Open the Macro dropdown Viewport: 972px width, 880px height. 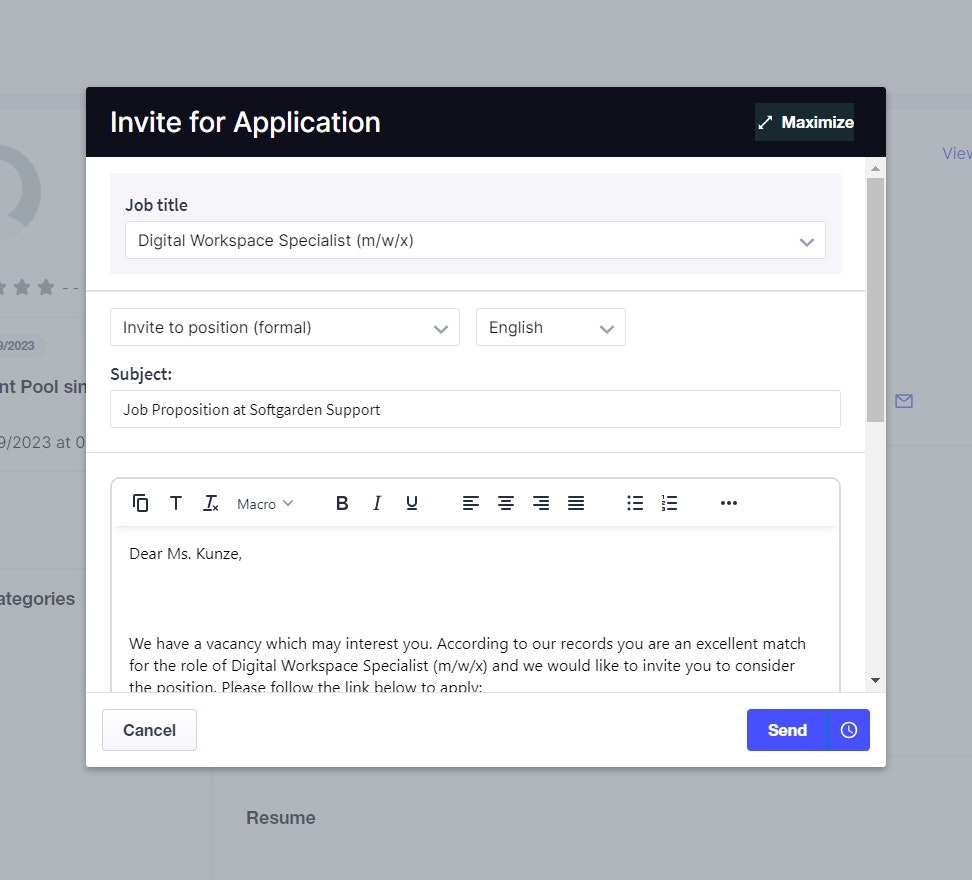click(265, 504)
